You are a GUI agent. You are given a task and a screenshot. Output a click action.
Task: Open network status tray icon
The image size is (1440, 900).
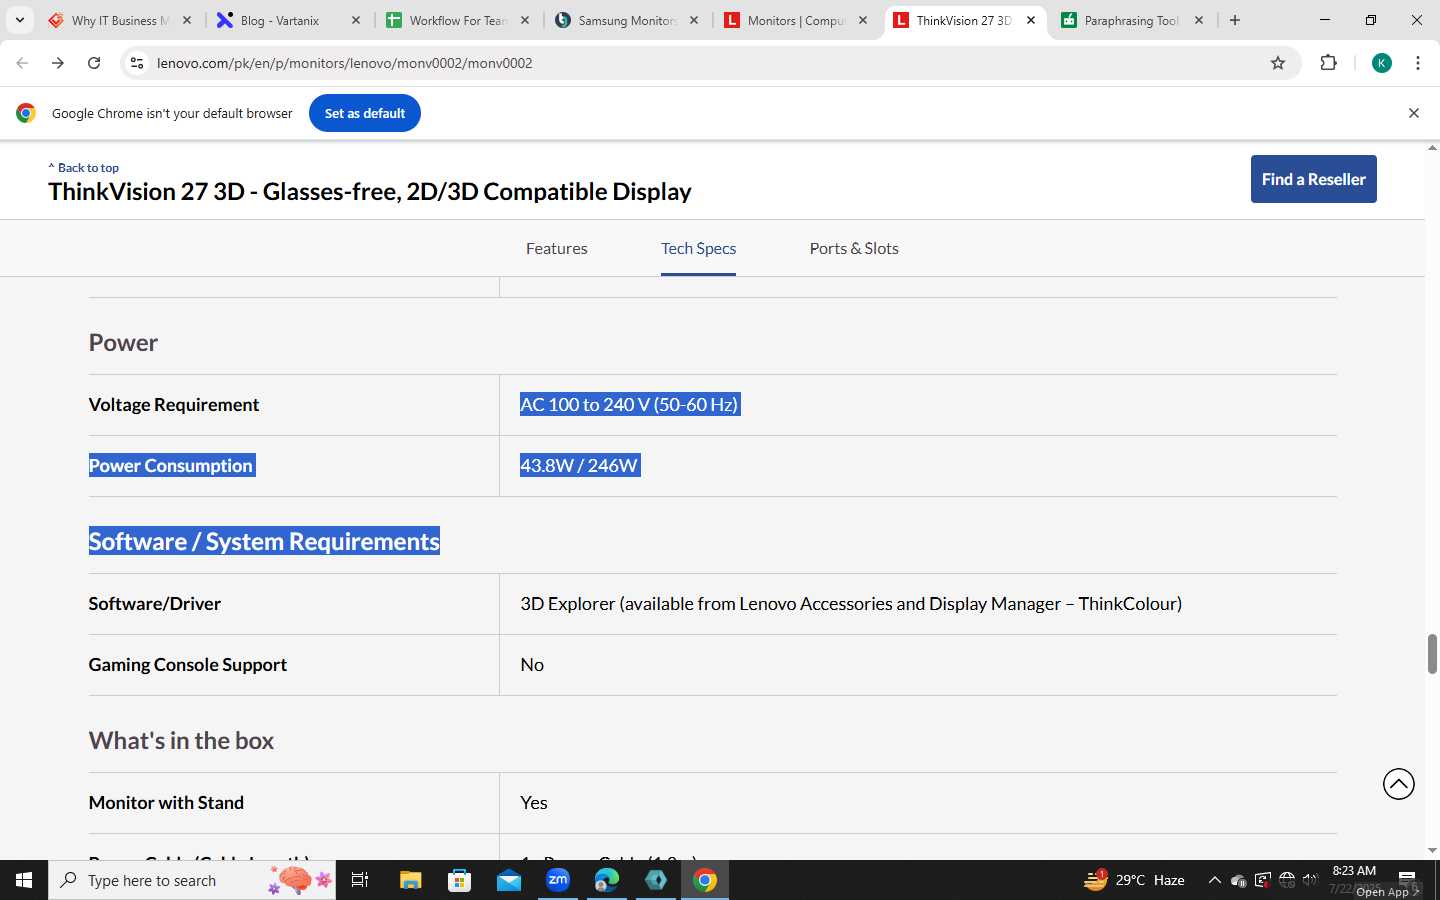pyautogui.click(x=1287, y=880)
